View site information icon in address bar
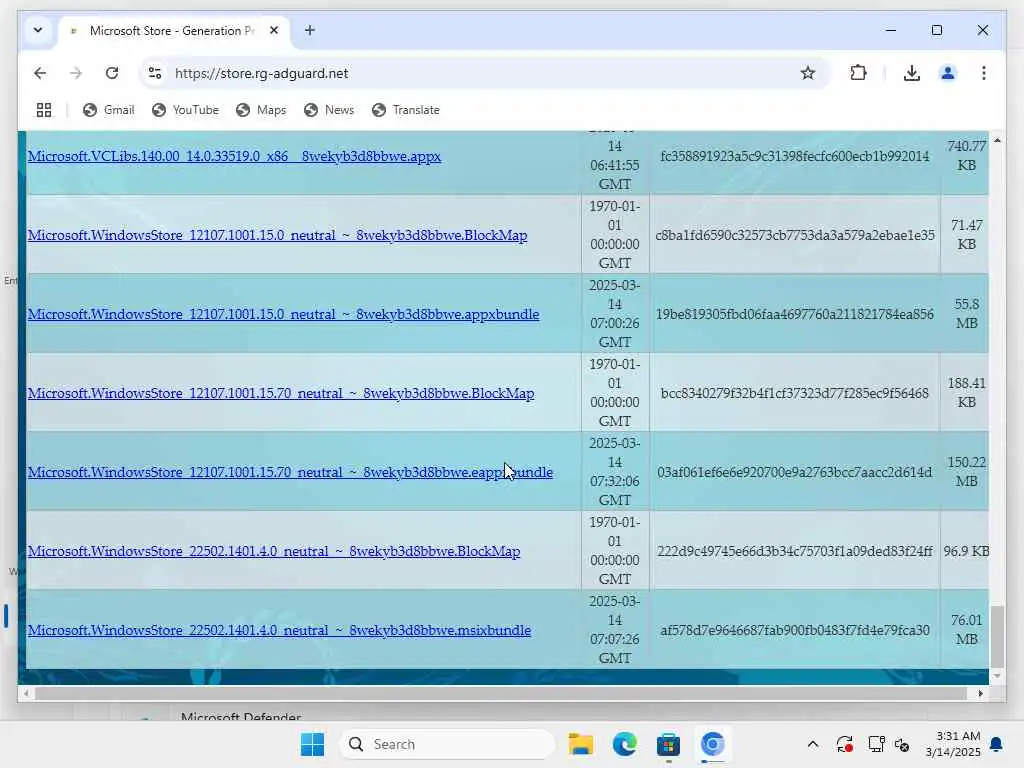1024x768 pixels. click(155, 73)
